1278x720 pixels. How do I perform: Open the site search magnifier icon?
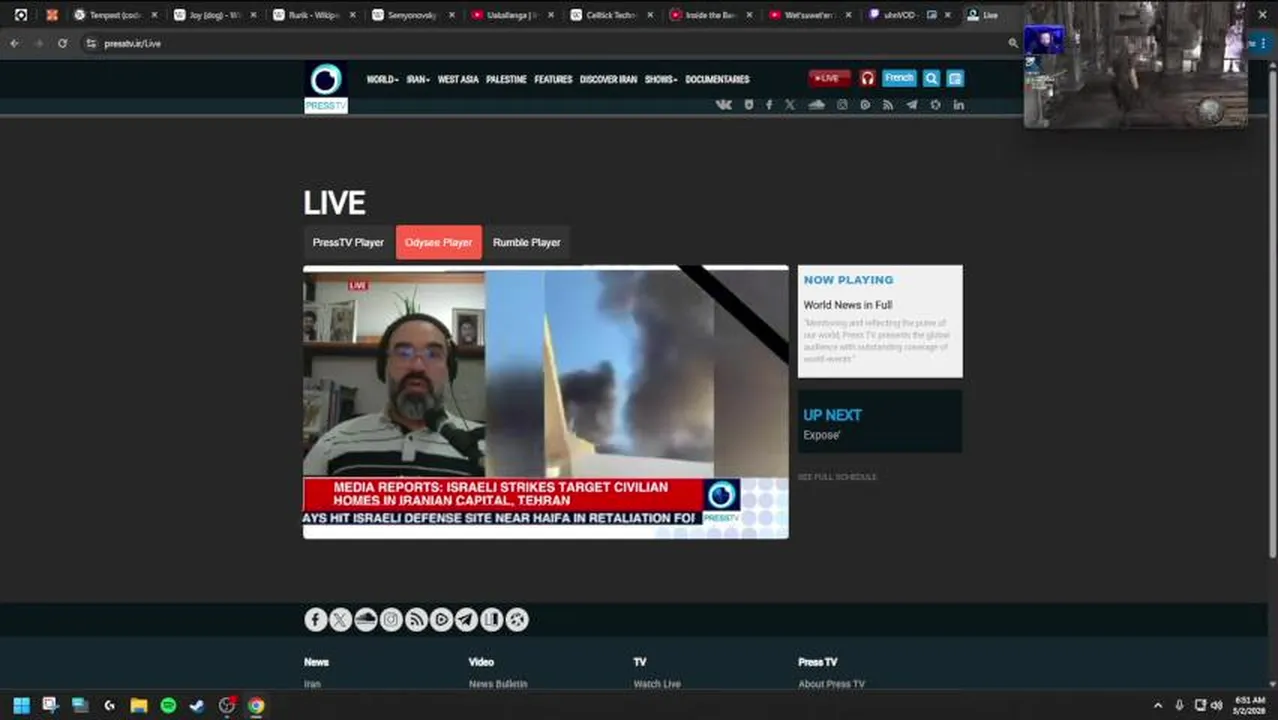[931, 78]
